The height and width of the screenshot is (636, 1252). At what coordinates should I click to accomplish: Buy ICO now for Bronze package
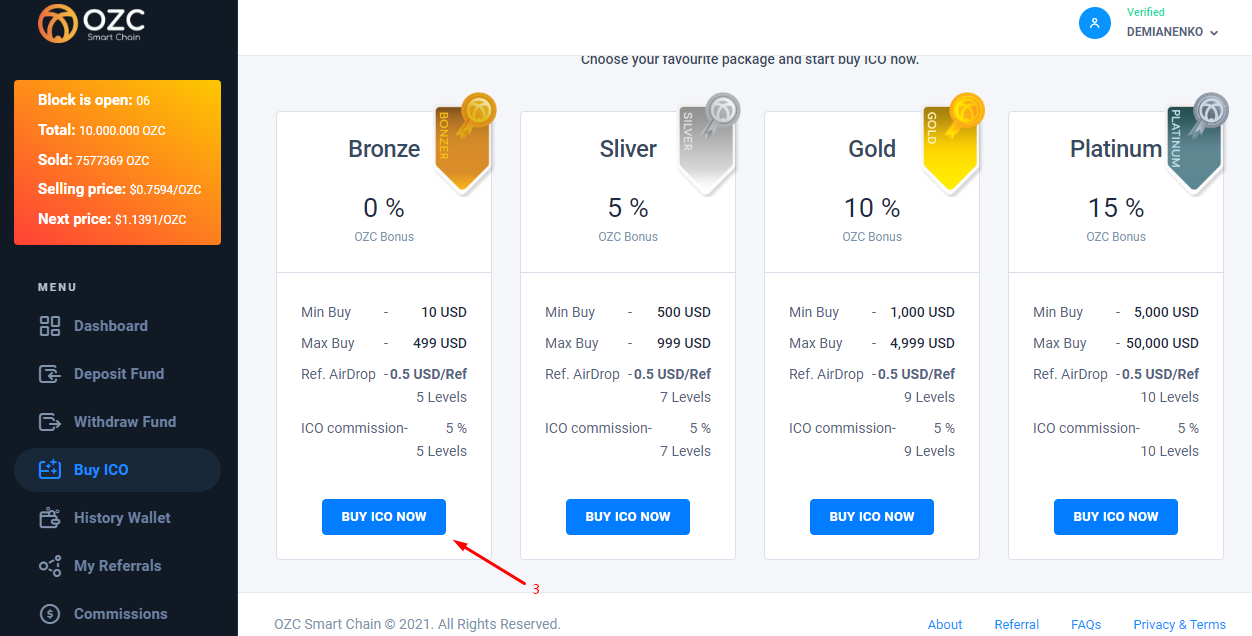[384, 517]
